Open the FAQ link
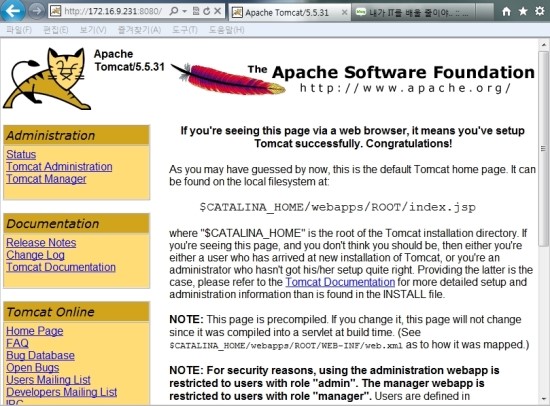550x406 pixels. [18, 343]
